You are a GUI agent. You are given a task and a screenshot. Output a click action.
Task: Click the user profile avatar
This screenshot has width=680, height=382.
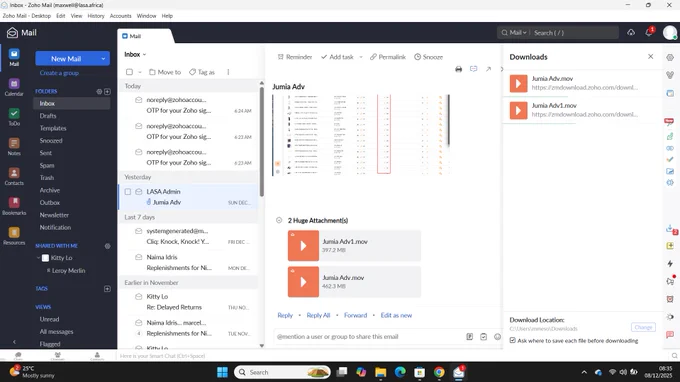pos(670,33)
